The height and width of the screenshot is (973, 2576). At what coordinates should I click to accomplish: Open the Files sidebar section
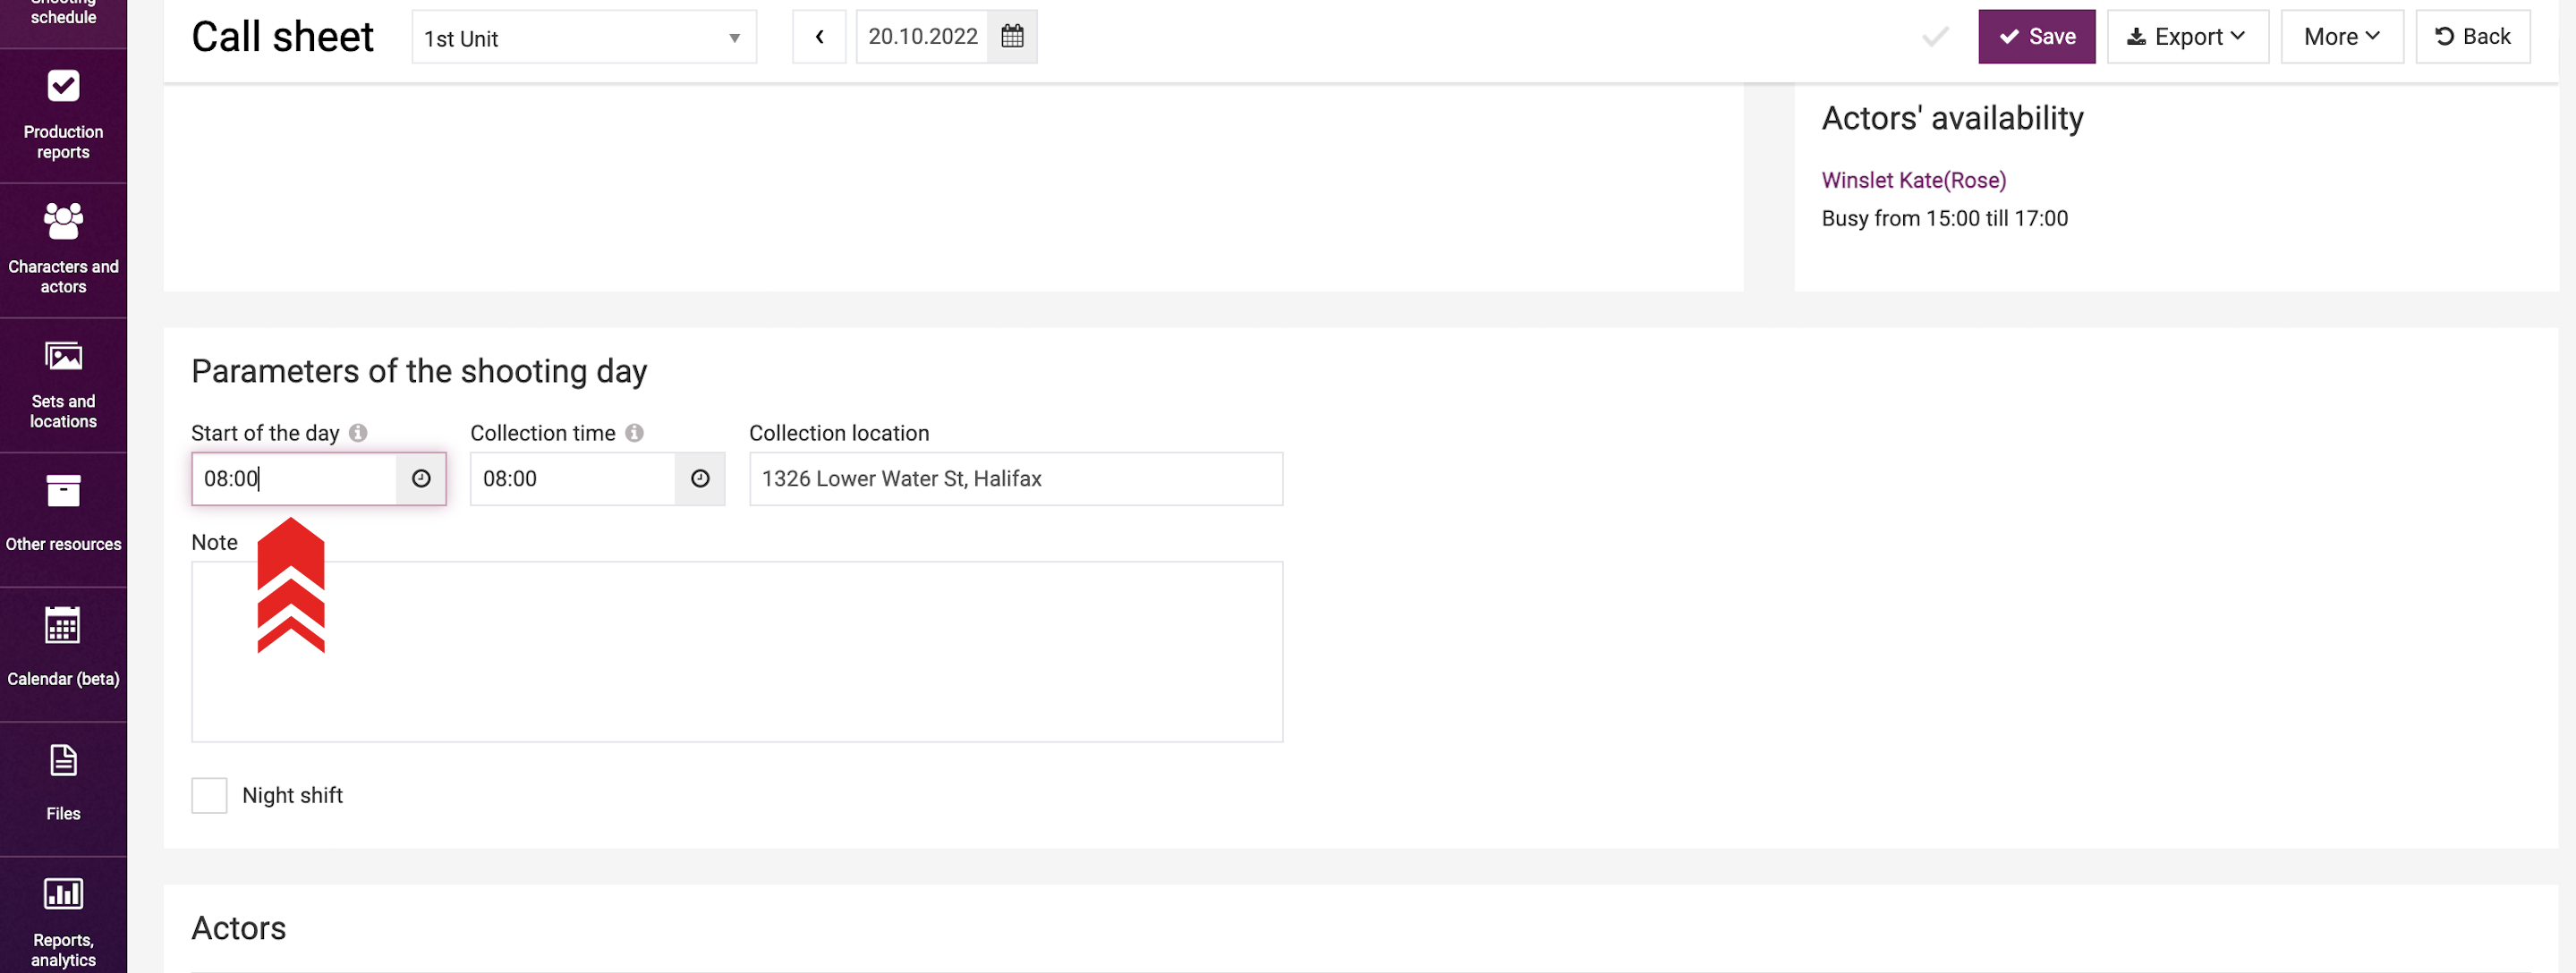[63, 789]
